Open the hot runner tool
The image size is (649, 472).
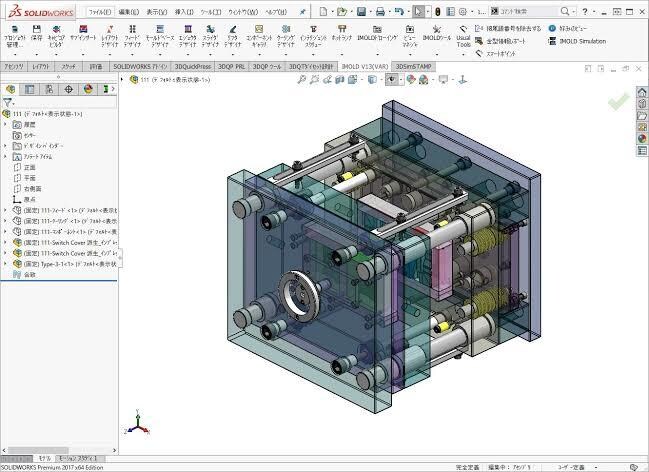[x=342, y=33]
